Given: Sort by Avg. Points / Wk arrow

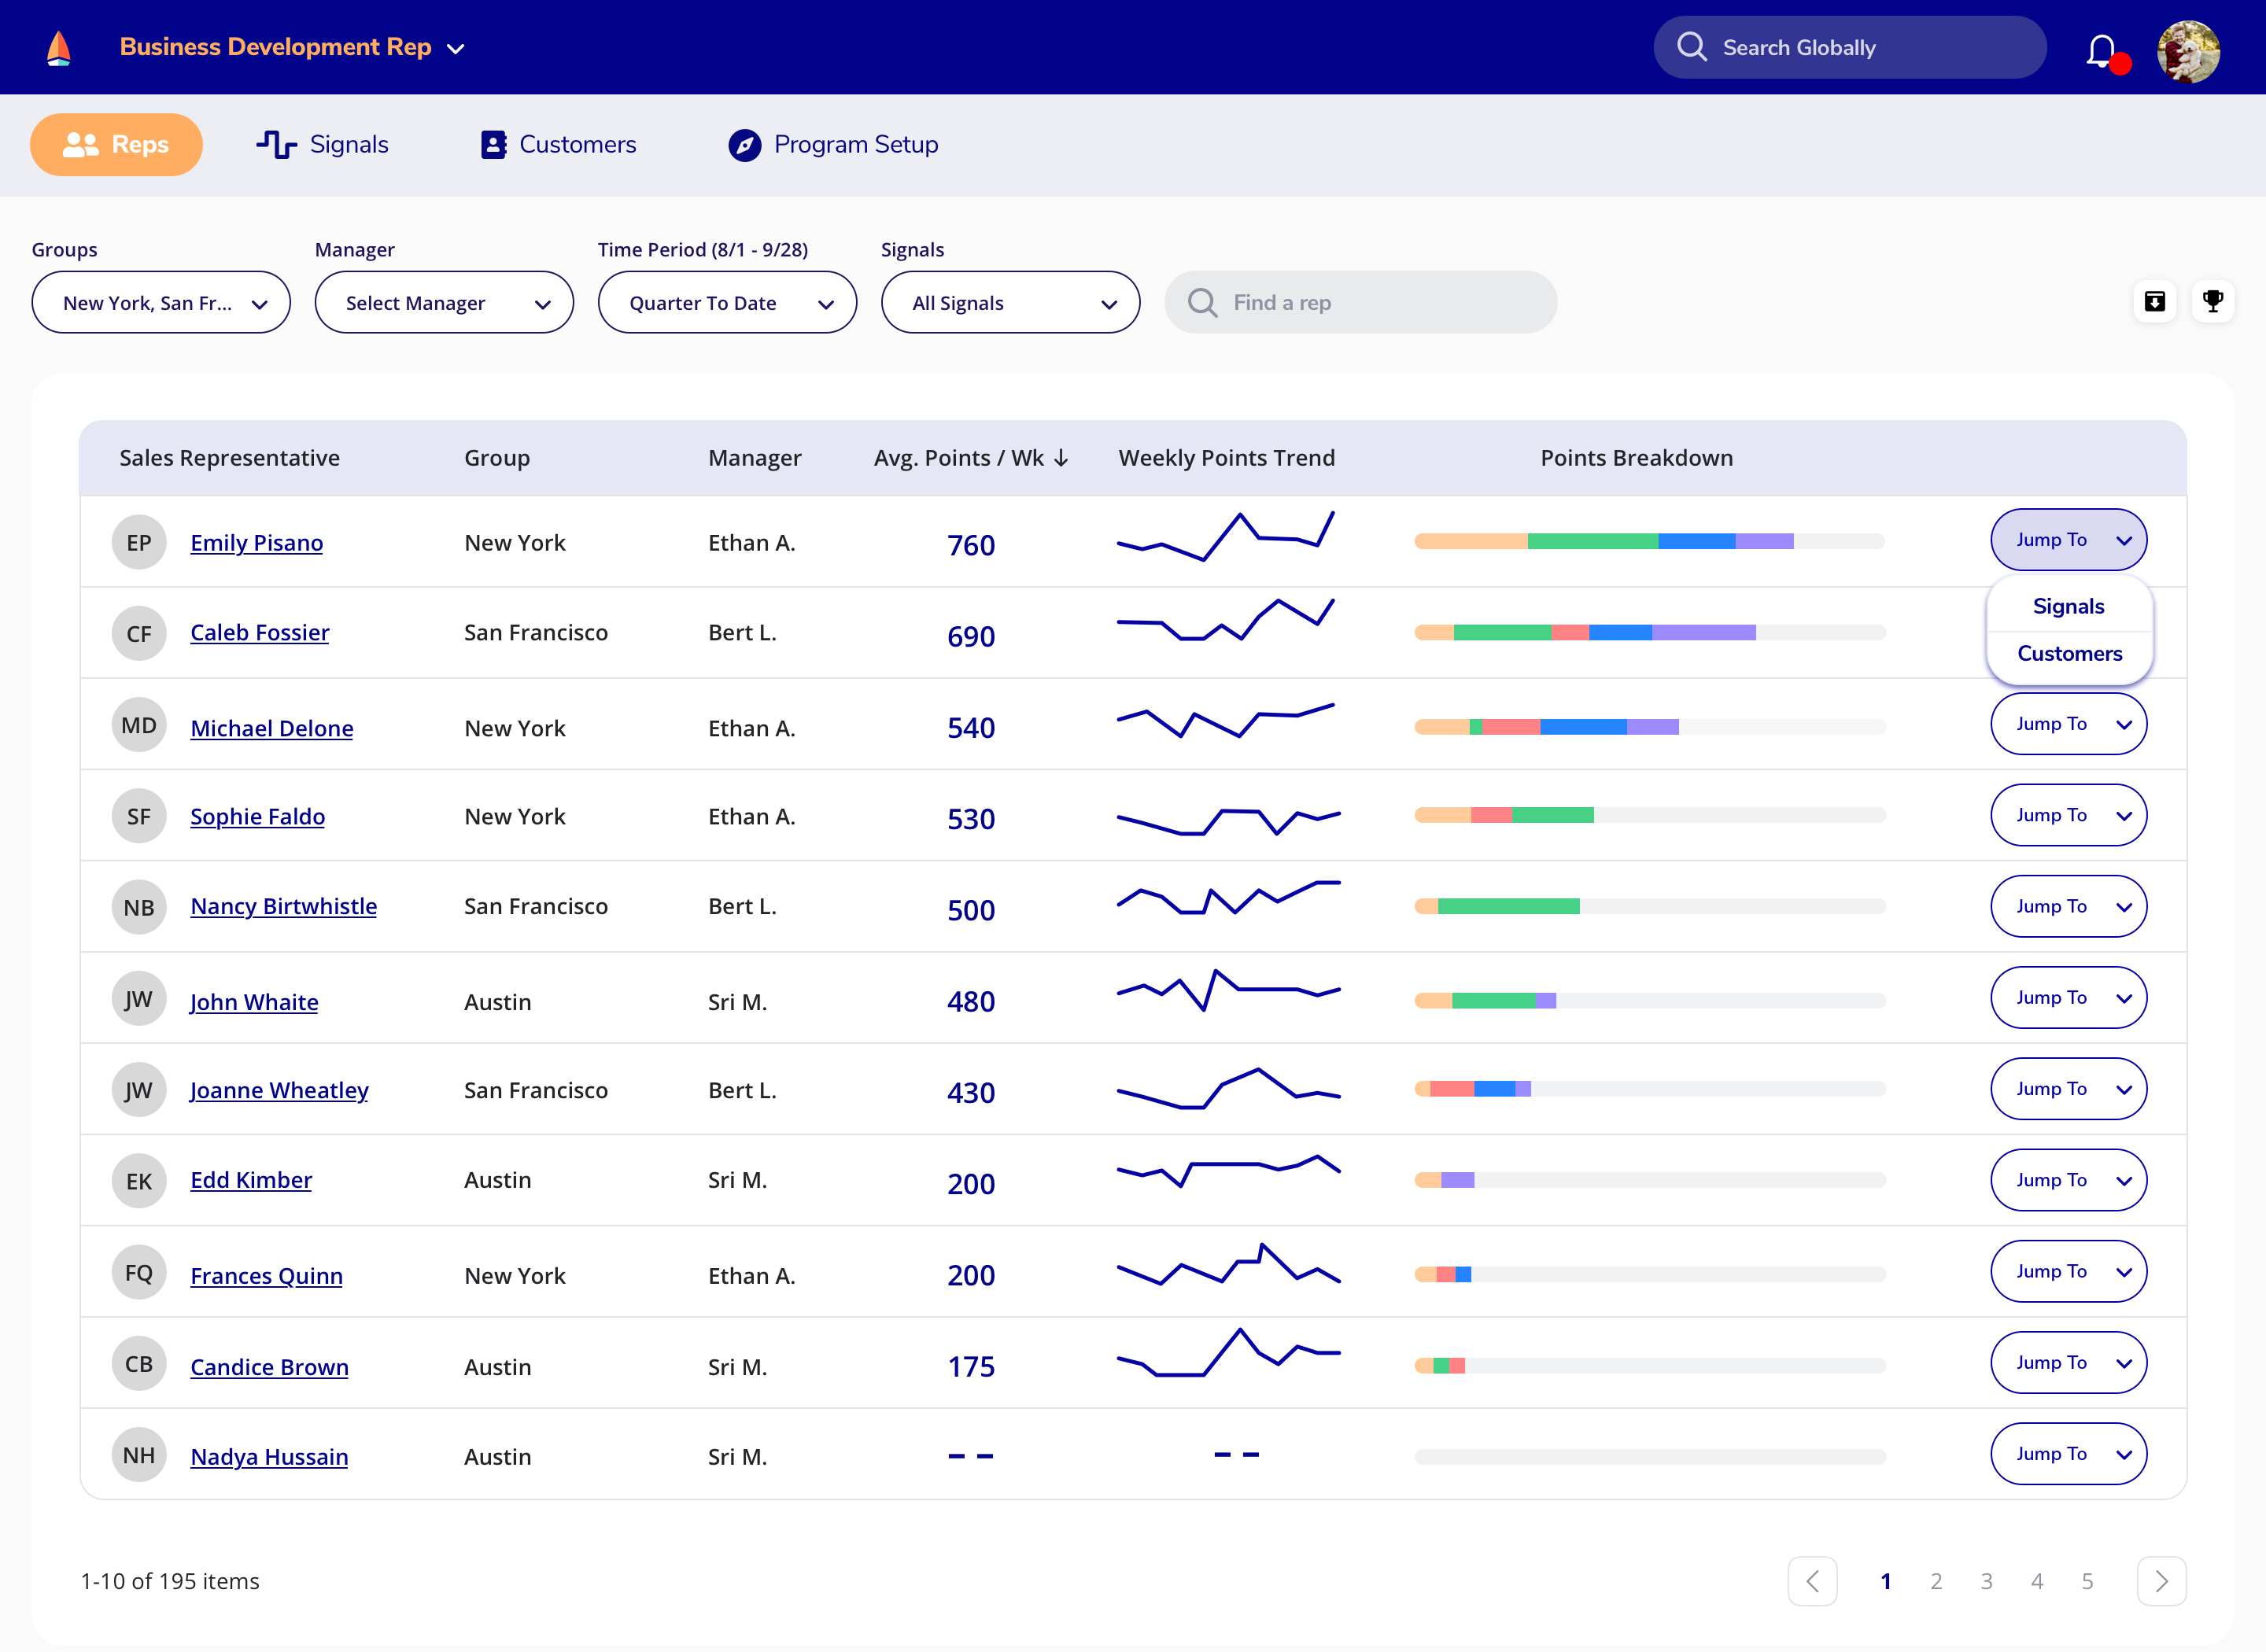Looking at the screenshot, I should point(1062,458).
